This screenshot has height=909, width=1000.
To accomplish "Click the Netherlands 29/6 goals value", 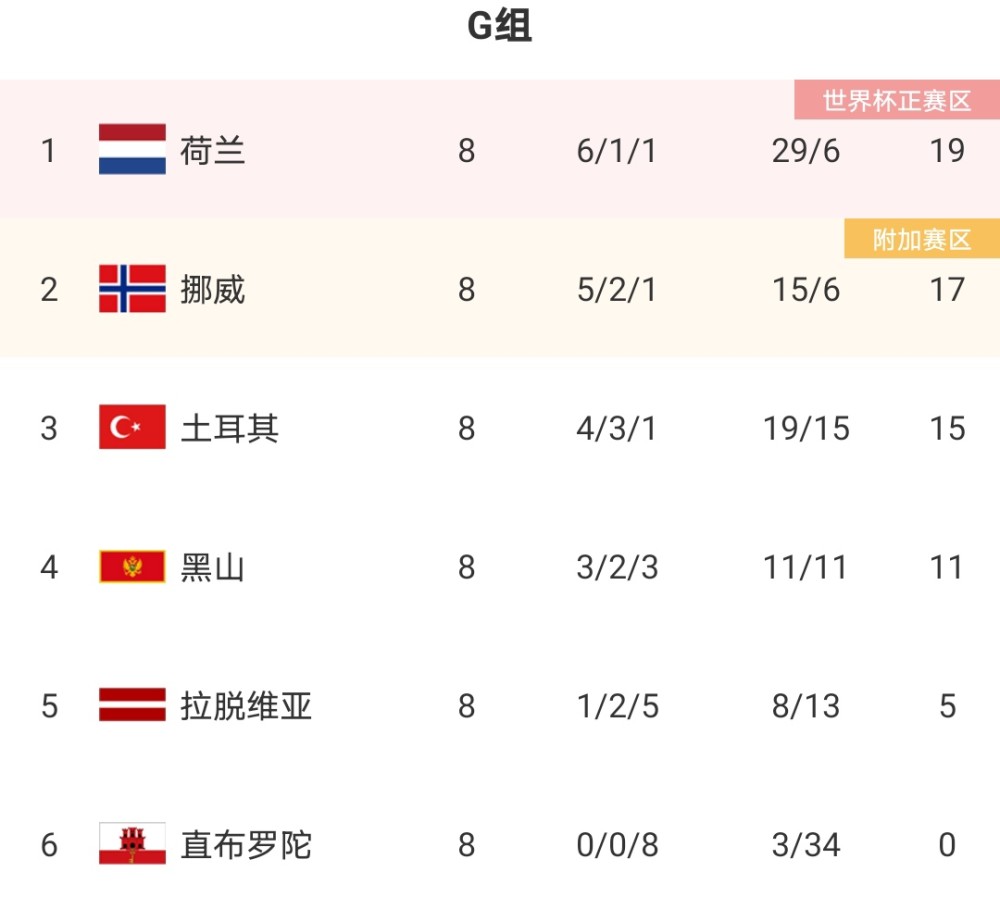I will [x=805, y=151].
